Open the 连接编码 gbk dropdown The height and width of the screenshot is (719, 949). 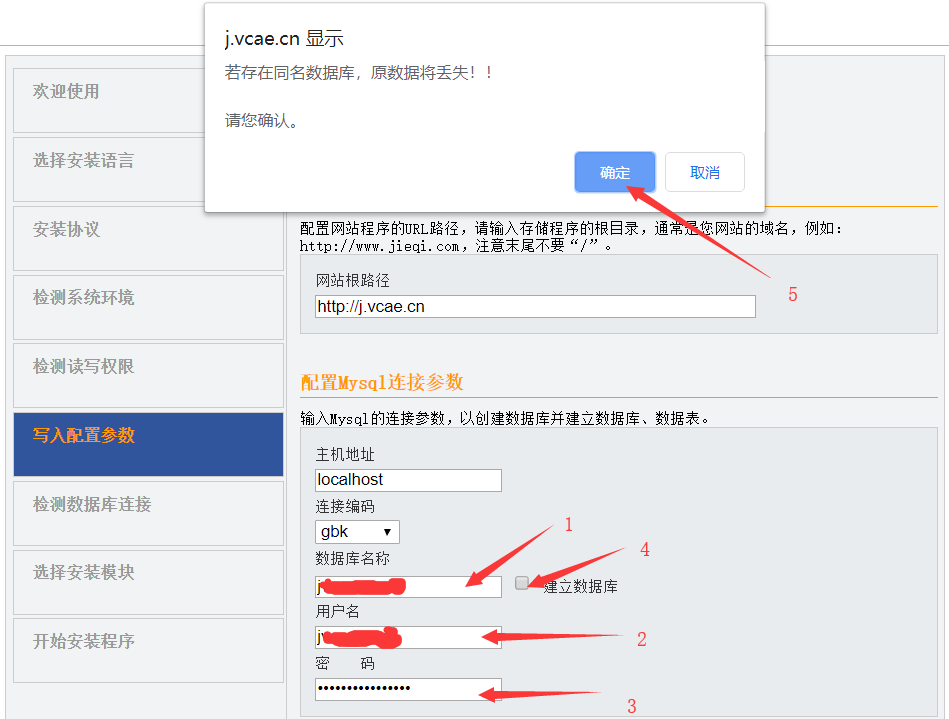[x=357, y=532]
